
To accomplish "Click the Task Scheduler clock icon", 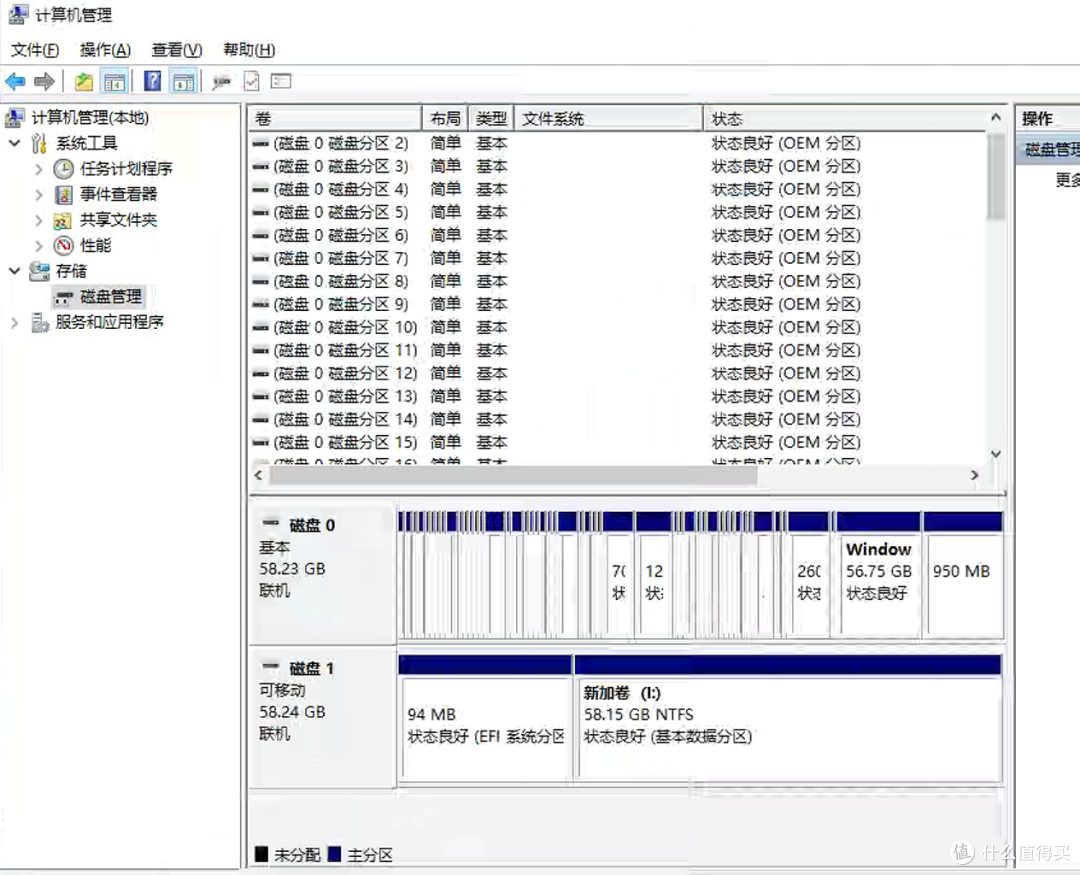I will 63,169.
